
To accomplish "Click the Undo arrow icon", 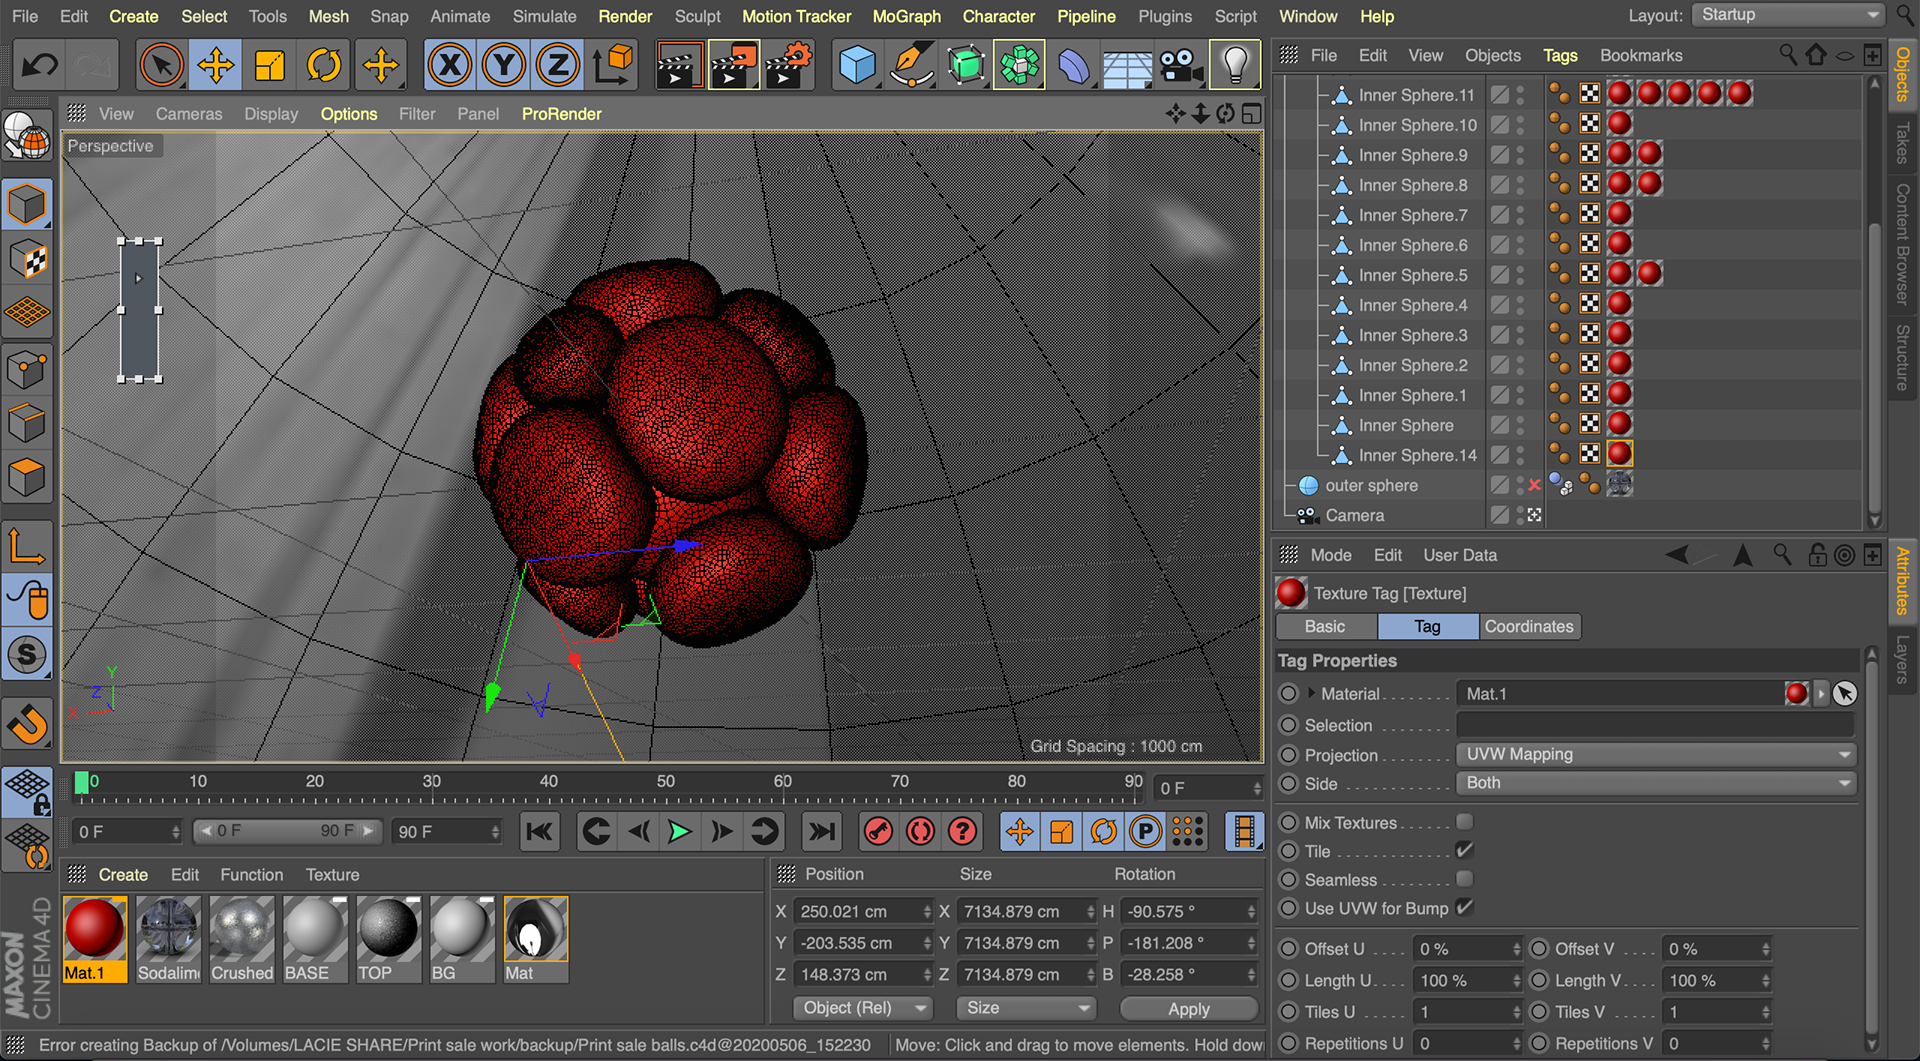I will pyautogui.click(x=40, y=66).
